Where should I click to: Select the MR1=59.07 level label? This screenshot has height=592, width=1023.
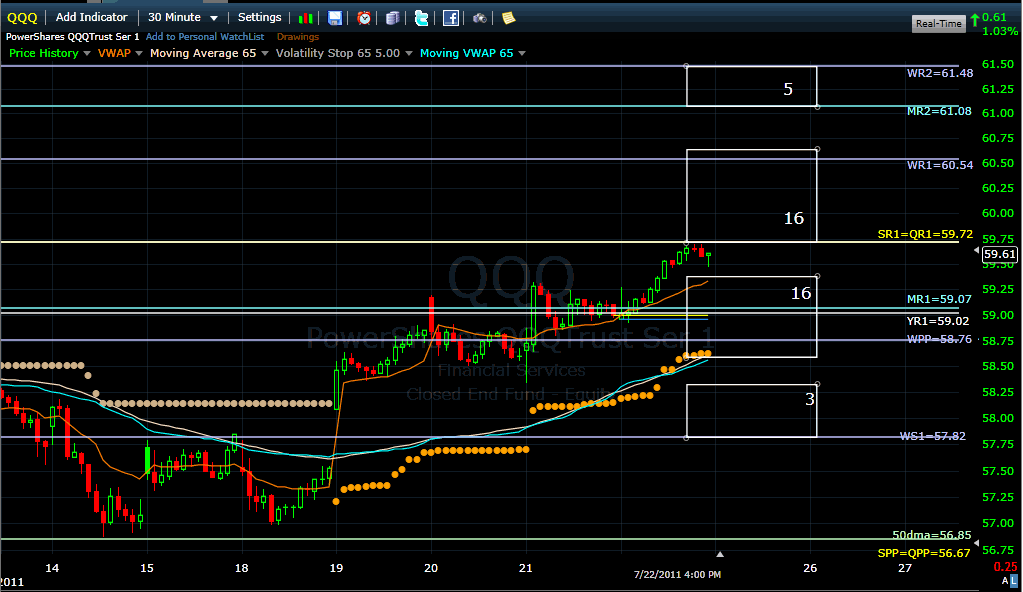(939, 299)
